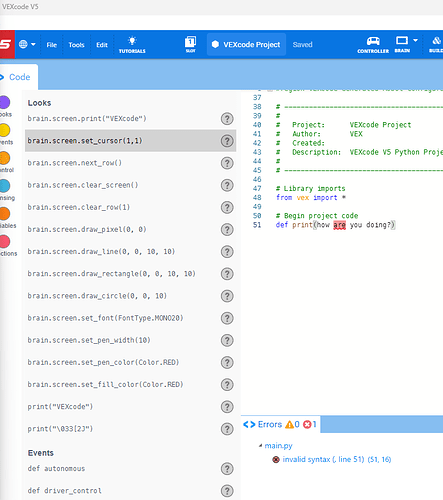Go to the invalid syntax line 51 error
Image resolution: width=443 pixels, height=500 pixels.
coord(337,459)
